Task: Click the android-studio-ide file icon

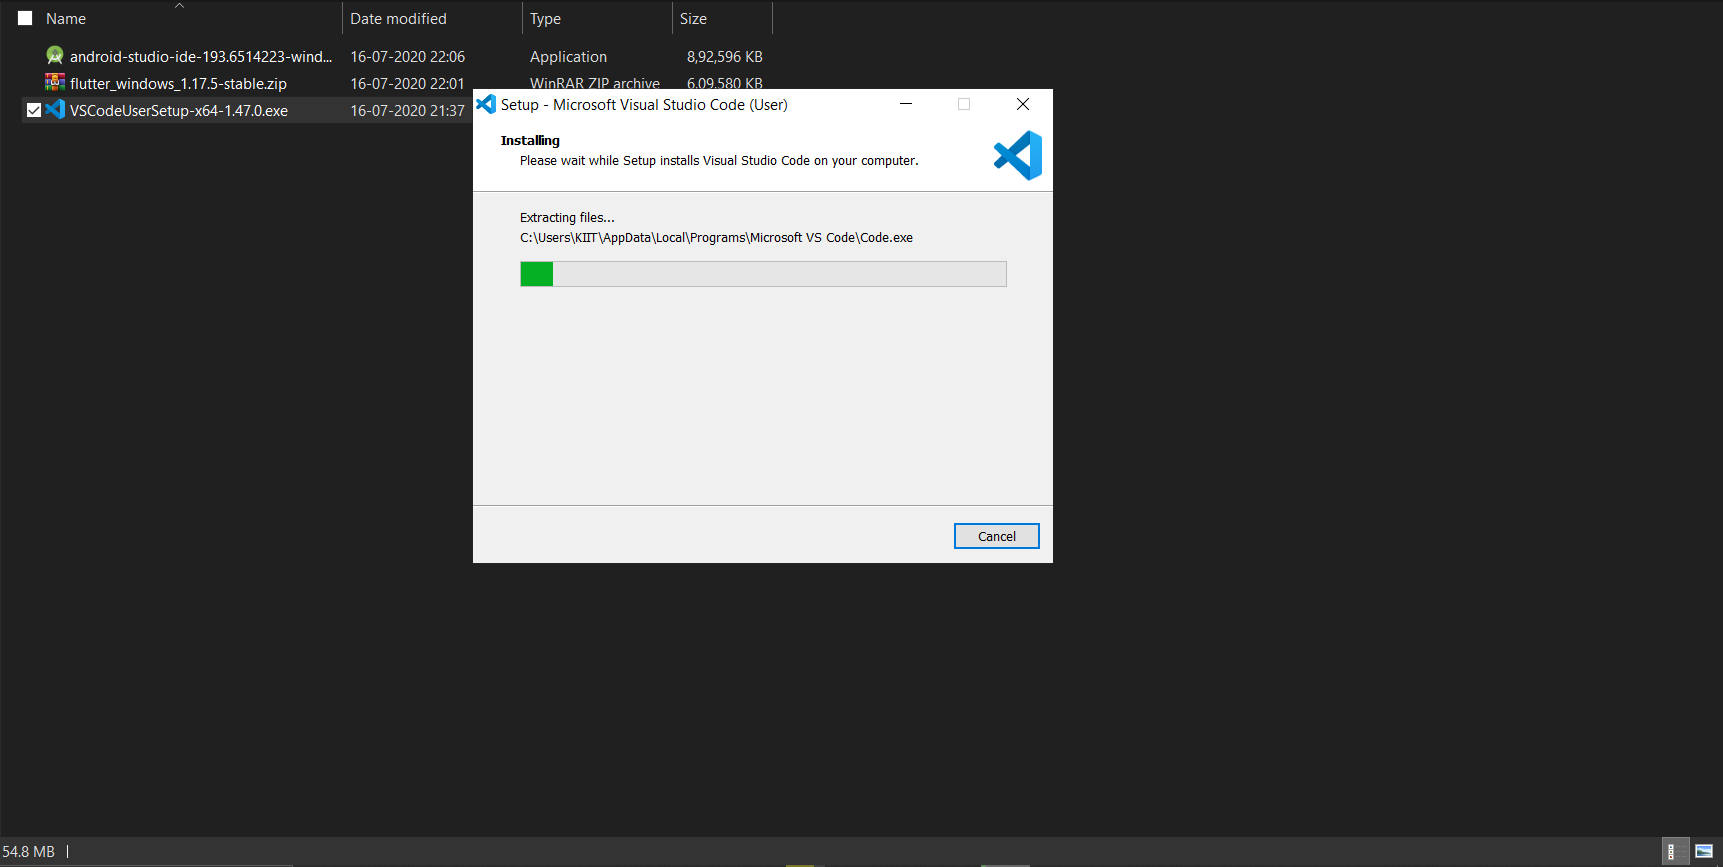Action: pyautogui.click(x=55, y=56)
